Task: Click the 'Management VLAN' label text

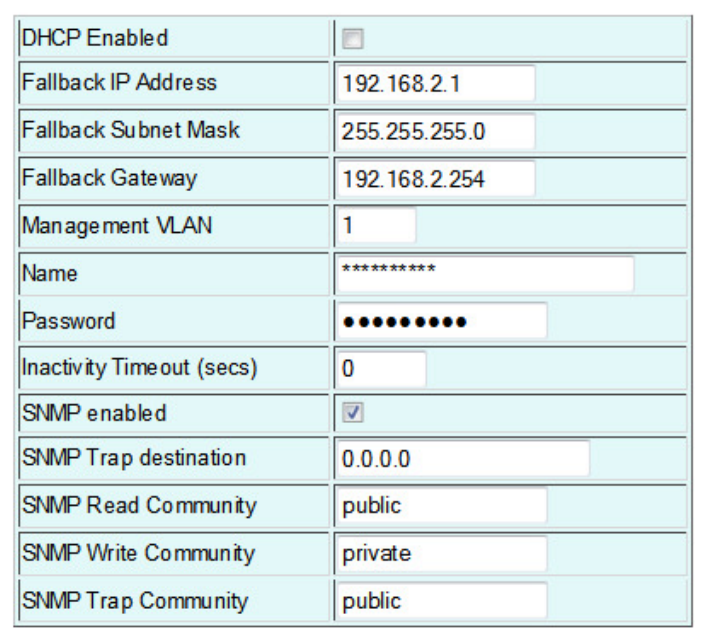Action: click(117, 226)
